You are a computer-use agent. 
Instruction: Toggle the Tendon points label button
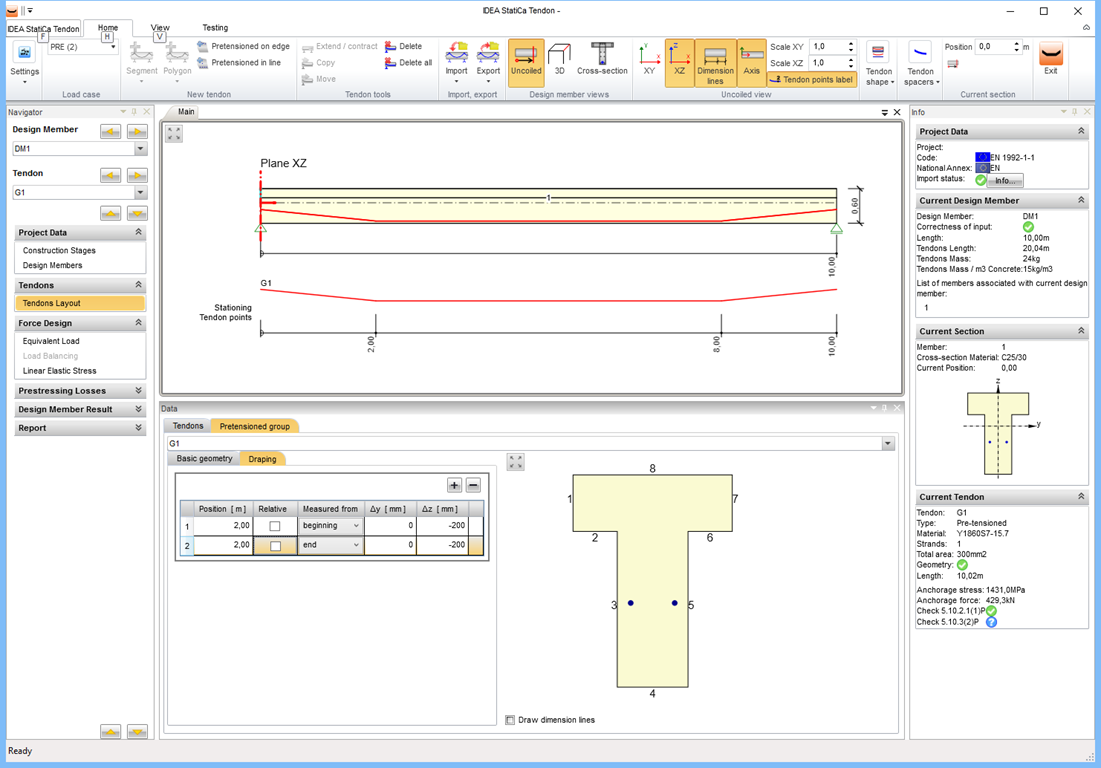pyautogui.click(x=812, y=79)
